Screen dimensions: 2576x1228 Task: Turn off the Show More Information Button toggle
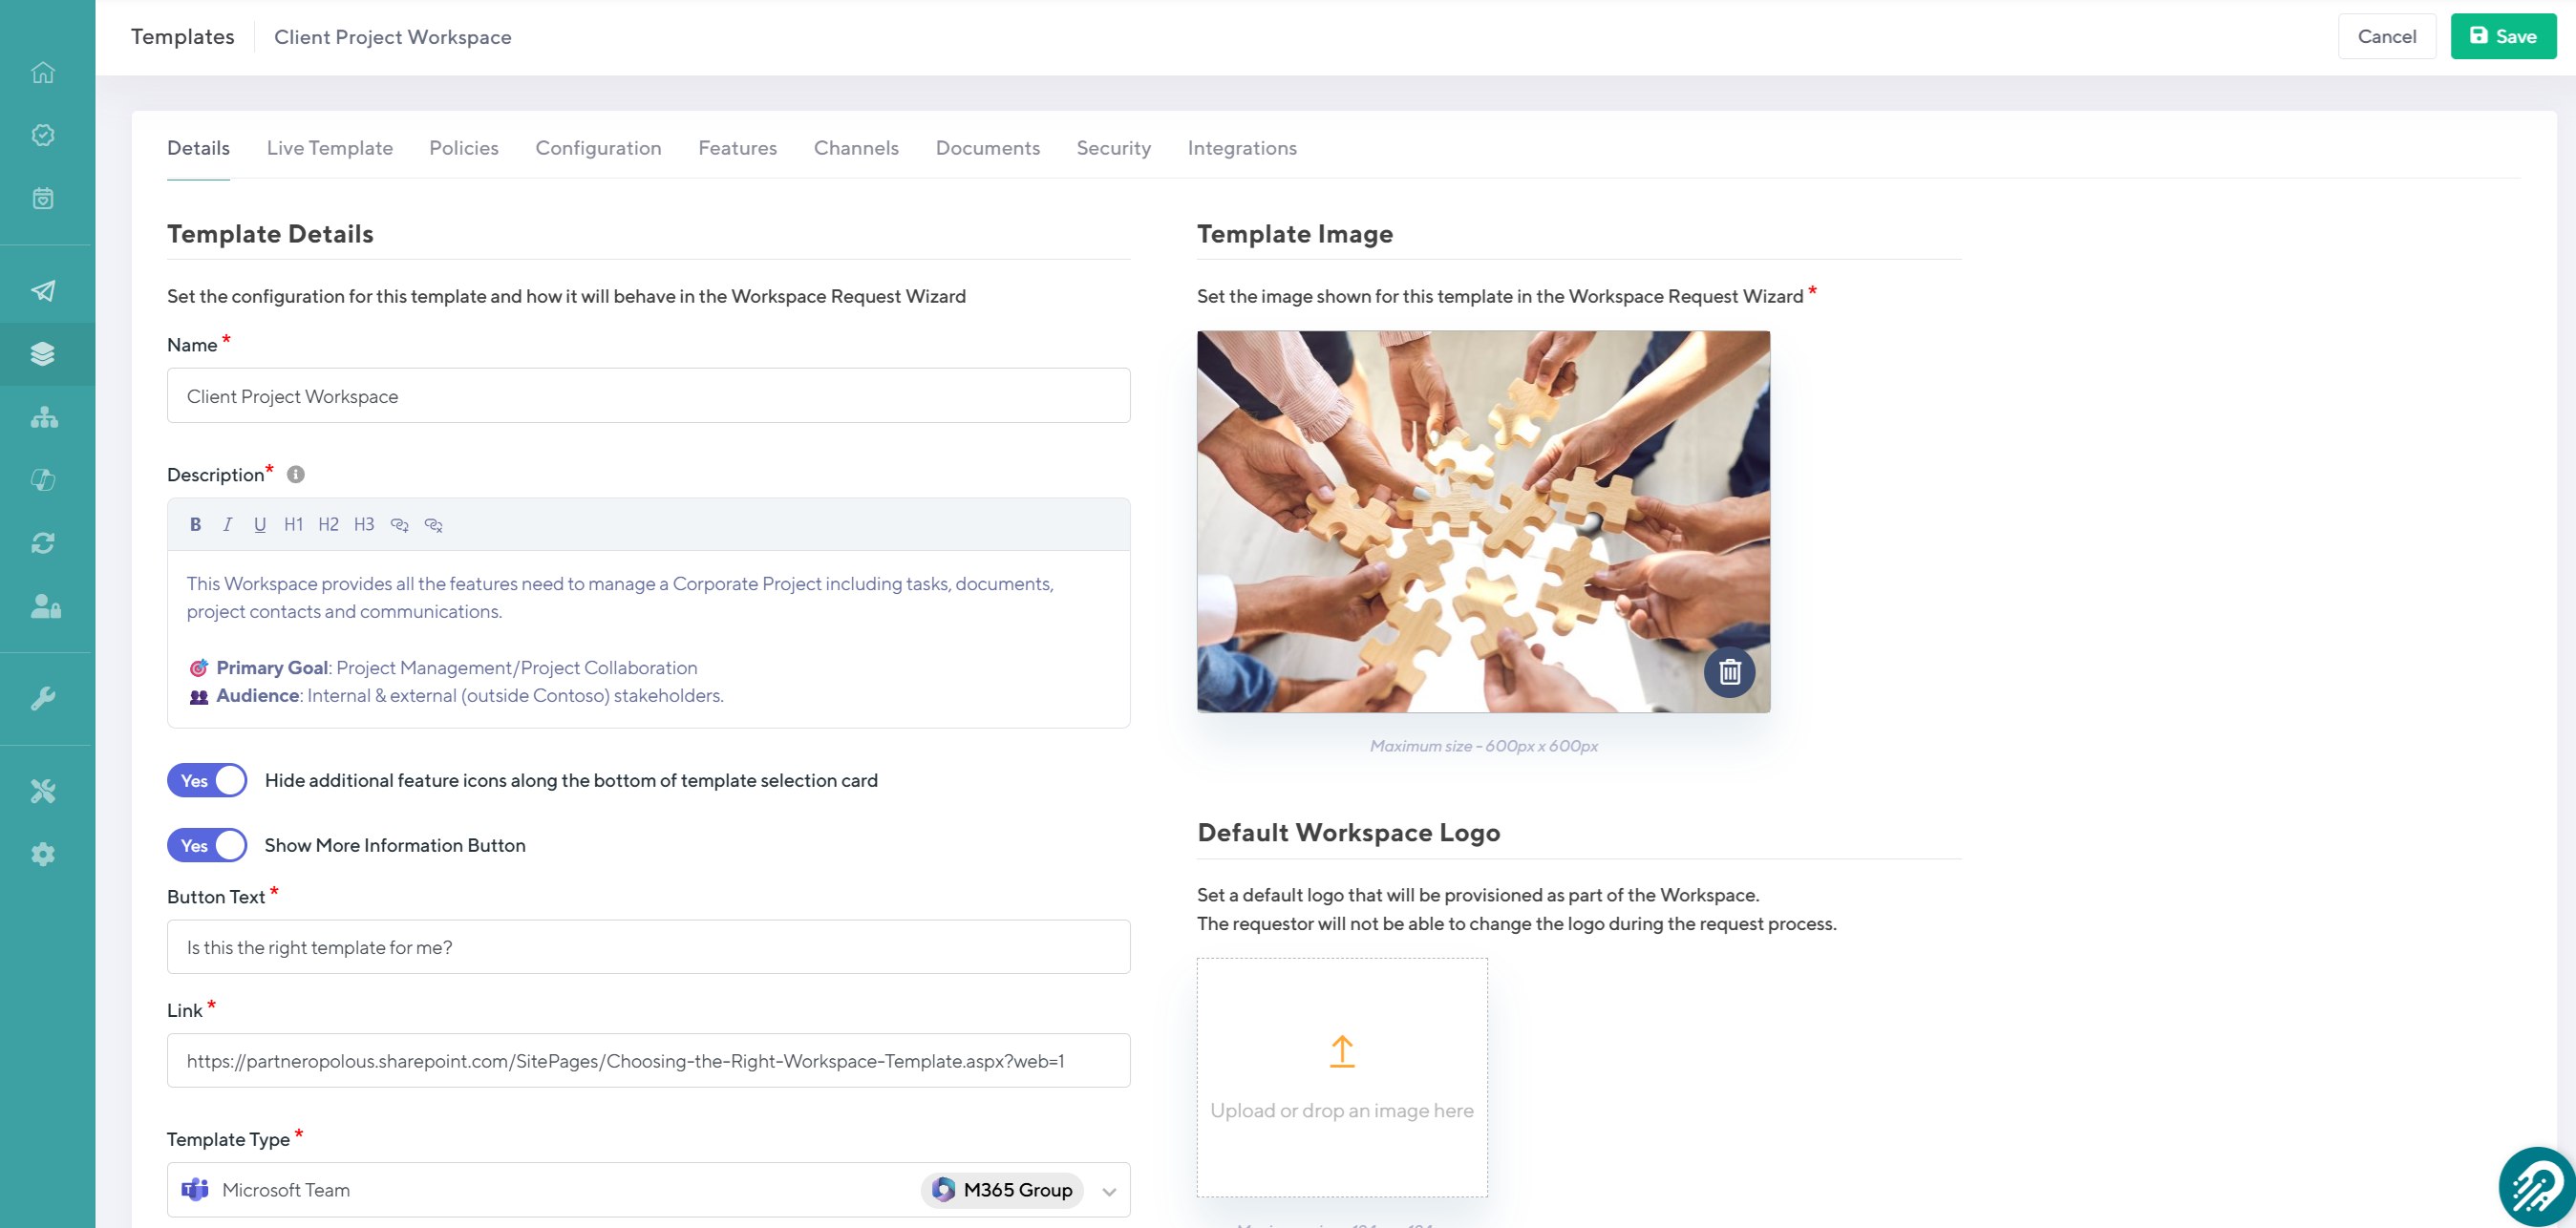click(x=206, y=845)
